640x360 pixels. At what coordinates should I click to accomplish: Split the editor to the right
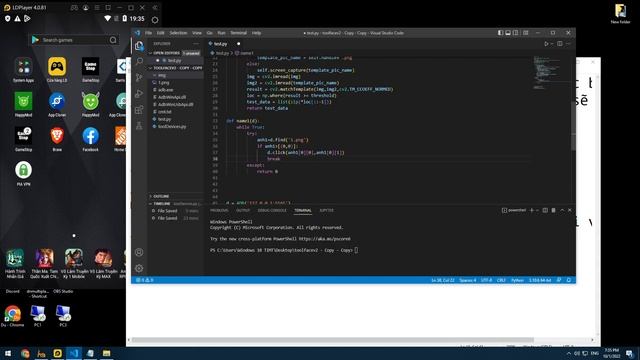560,44
